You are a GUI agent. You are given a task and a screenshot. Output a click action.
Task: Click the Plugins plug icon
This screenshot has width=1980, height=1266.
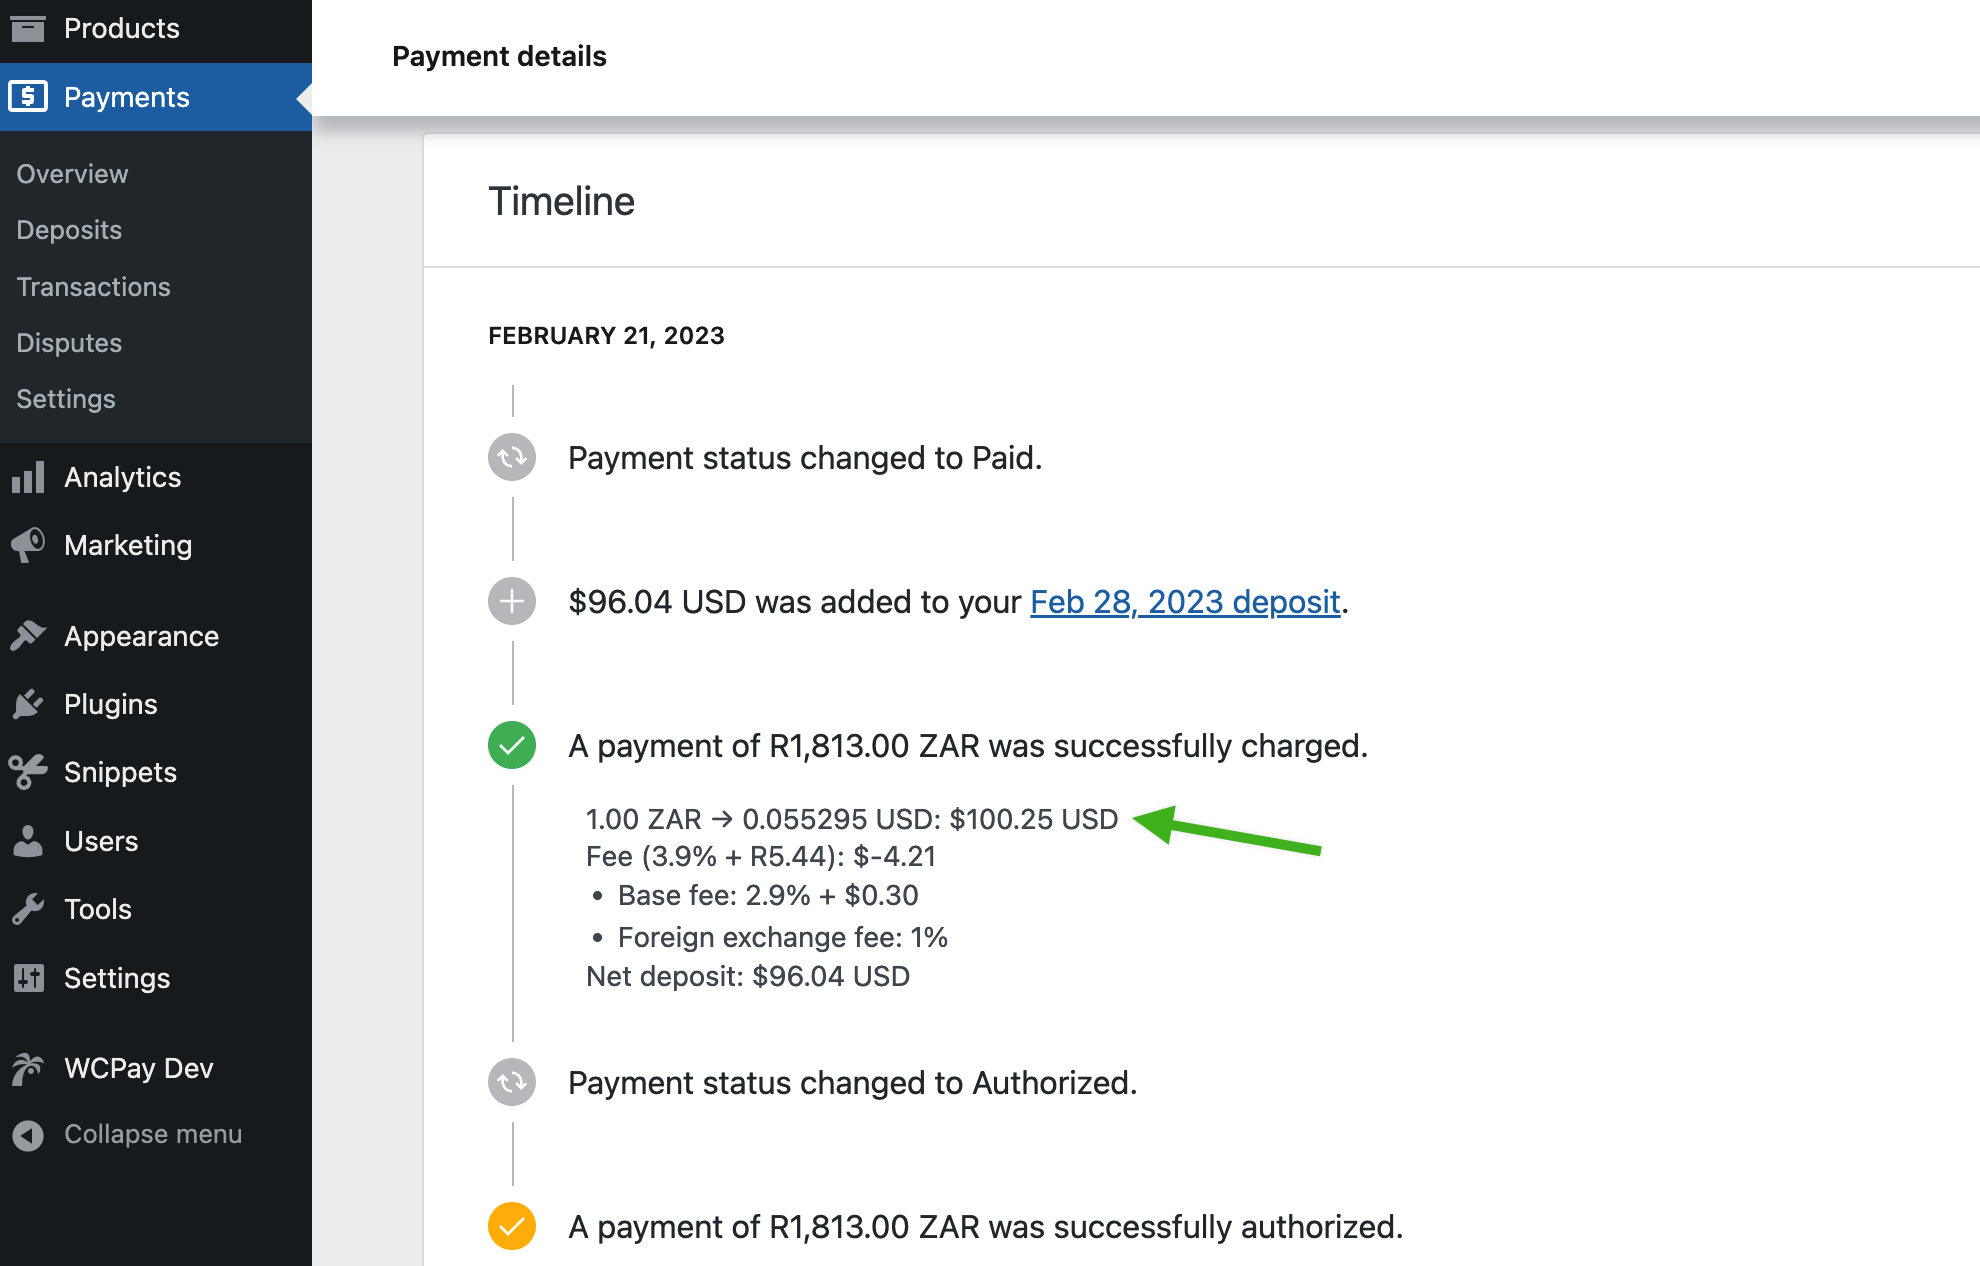click(x=29, y=703)
